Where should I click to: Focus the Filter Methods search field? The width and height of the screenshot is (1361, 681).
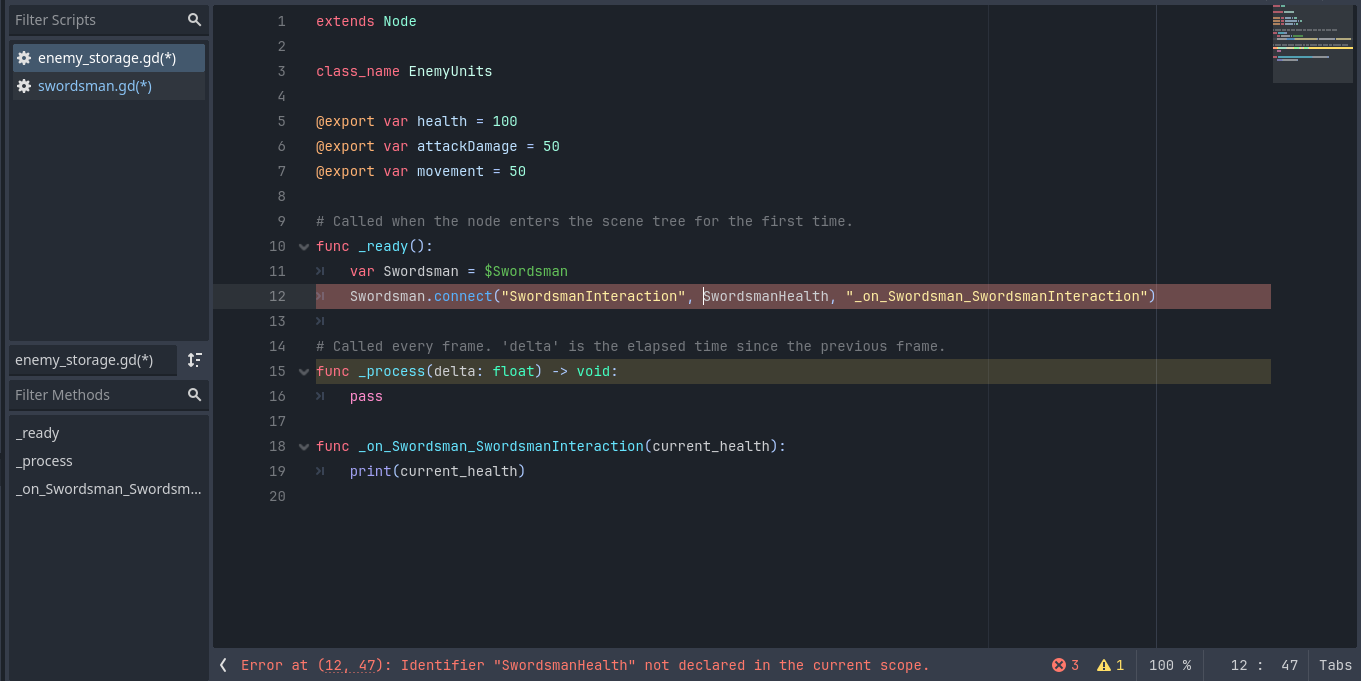(x=95, y=395)
